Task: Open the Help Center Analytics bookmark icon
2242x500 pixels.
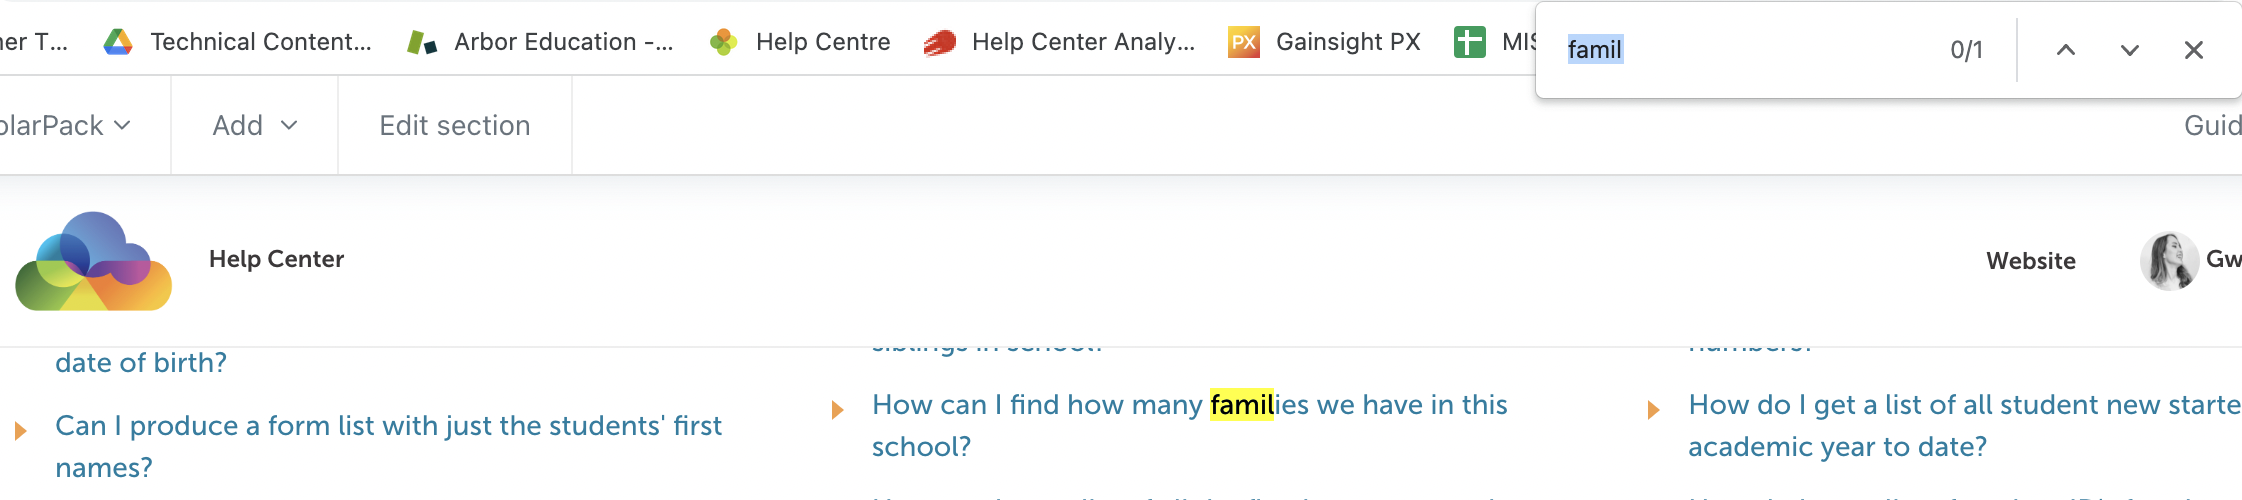Action: 940,42
